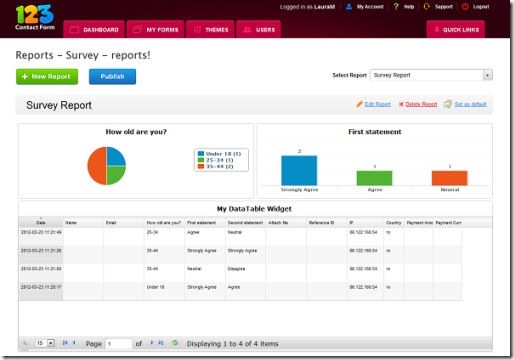Image resolution: width=514 pixels, height=360 pixels.
Task: Click the 'How old are you?' column header
Action: [x=164, y=222]
